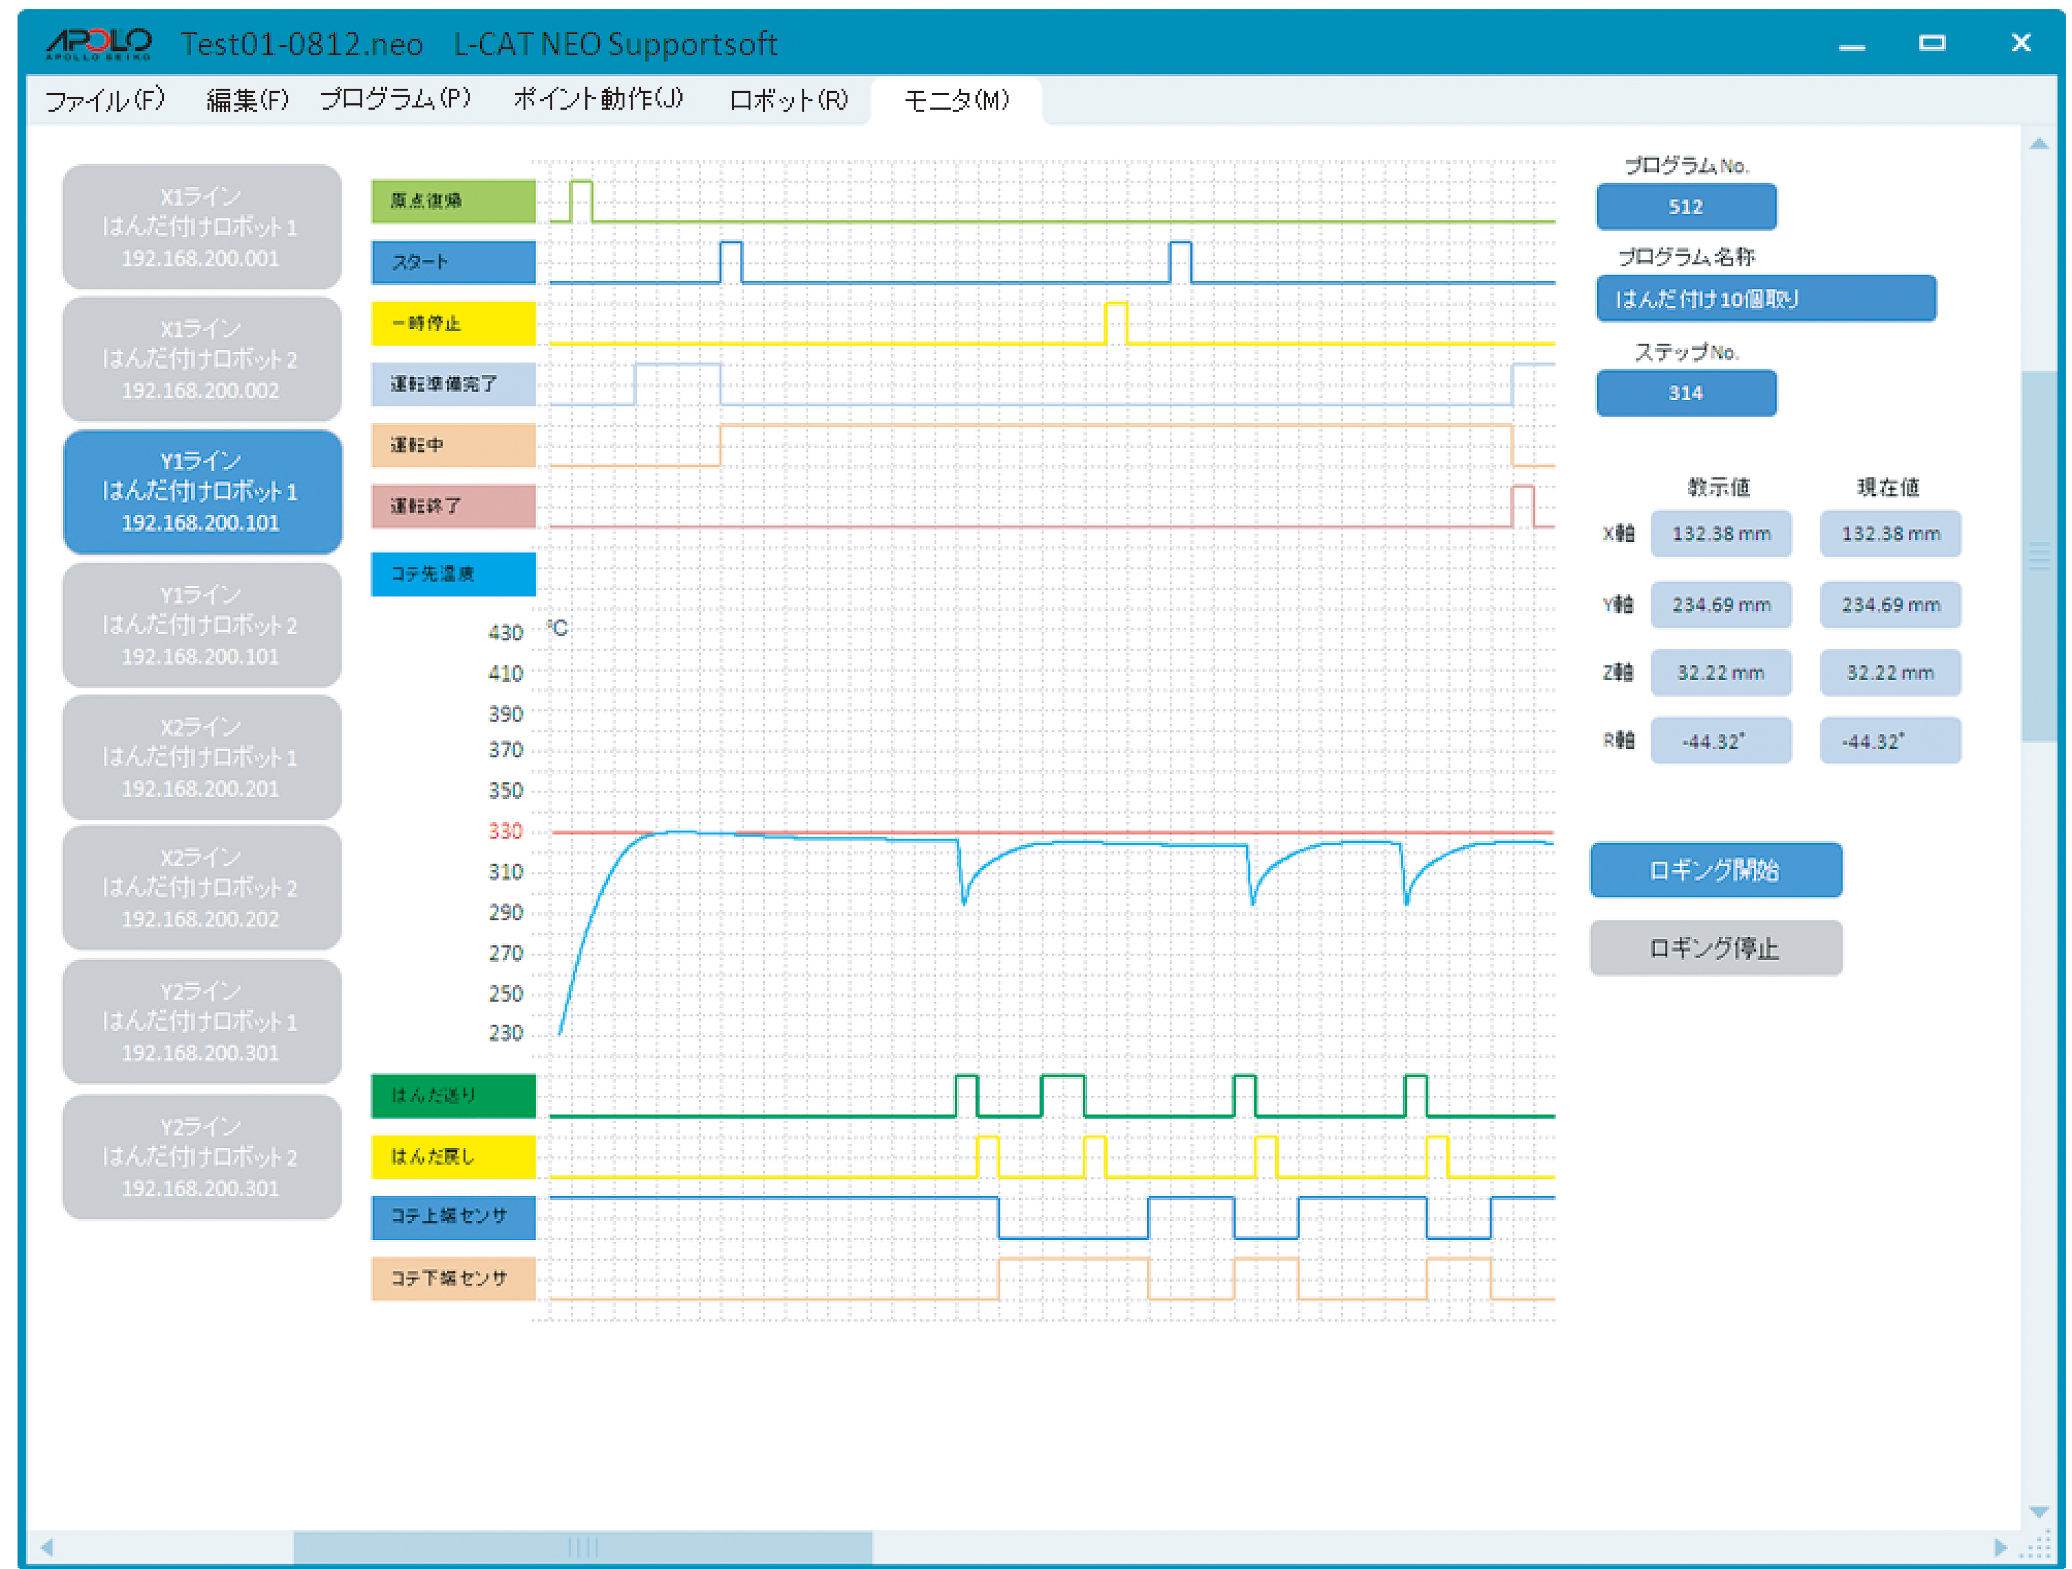Screen dimensions: 2072x1569
Task: Click the yellow 一時停止 signal label
Action: (453, 323)
